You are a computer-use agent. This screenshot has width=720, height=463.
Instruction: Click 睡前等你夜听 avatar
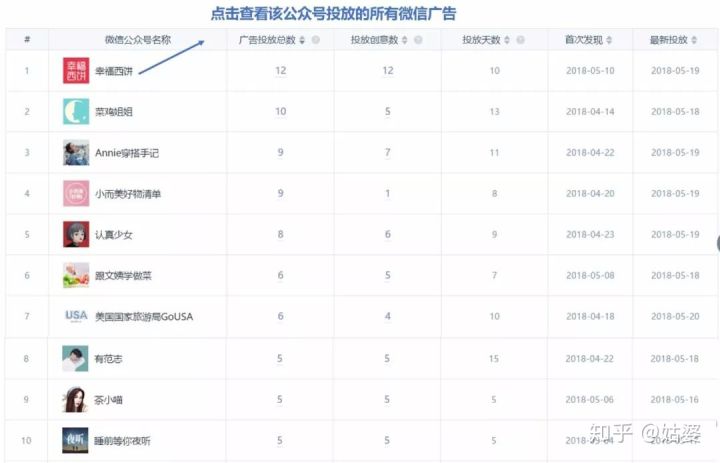click(75, 440)
